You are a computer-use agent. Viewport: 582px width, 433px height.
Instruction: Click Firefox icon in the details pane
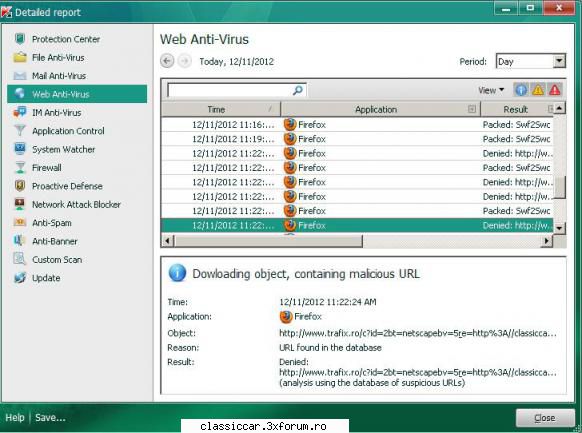(x=286, y=316)
